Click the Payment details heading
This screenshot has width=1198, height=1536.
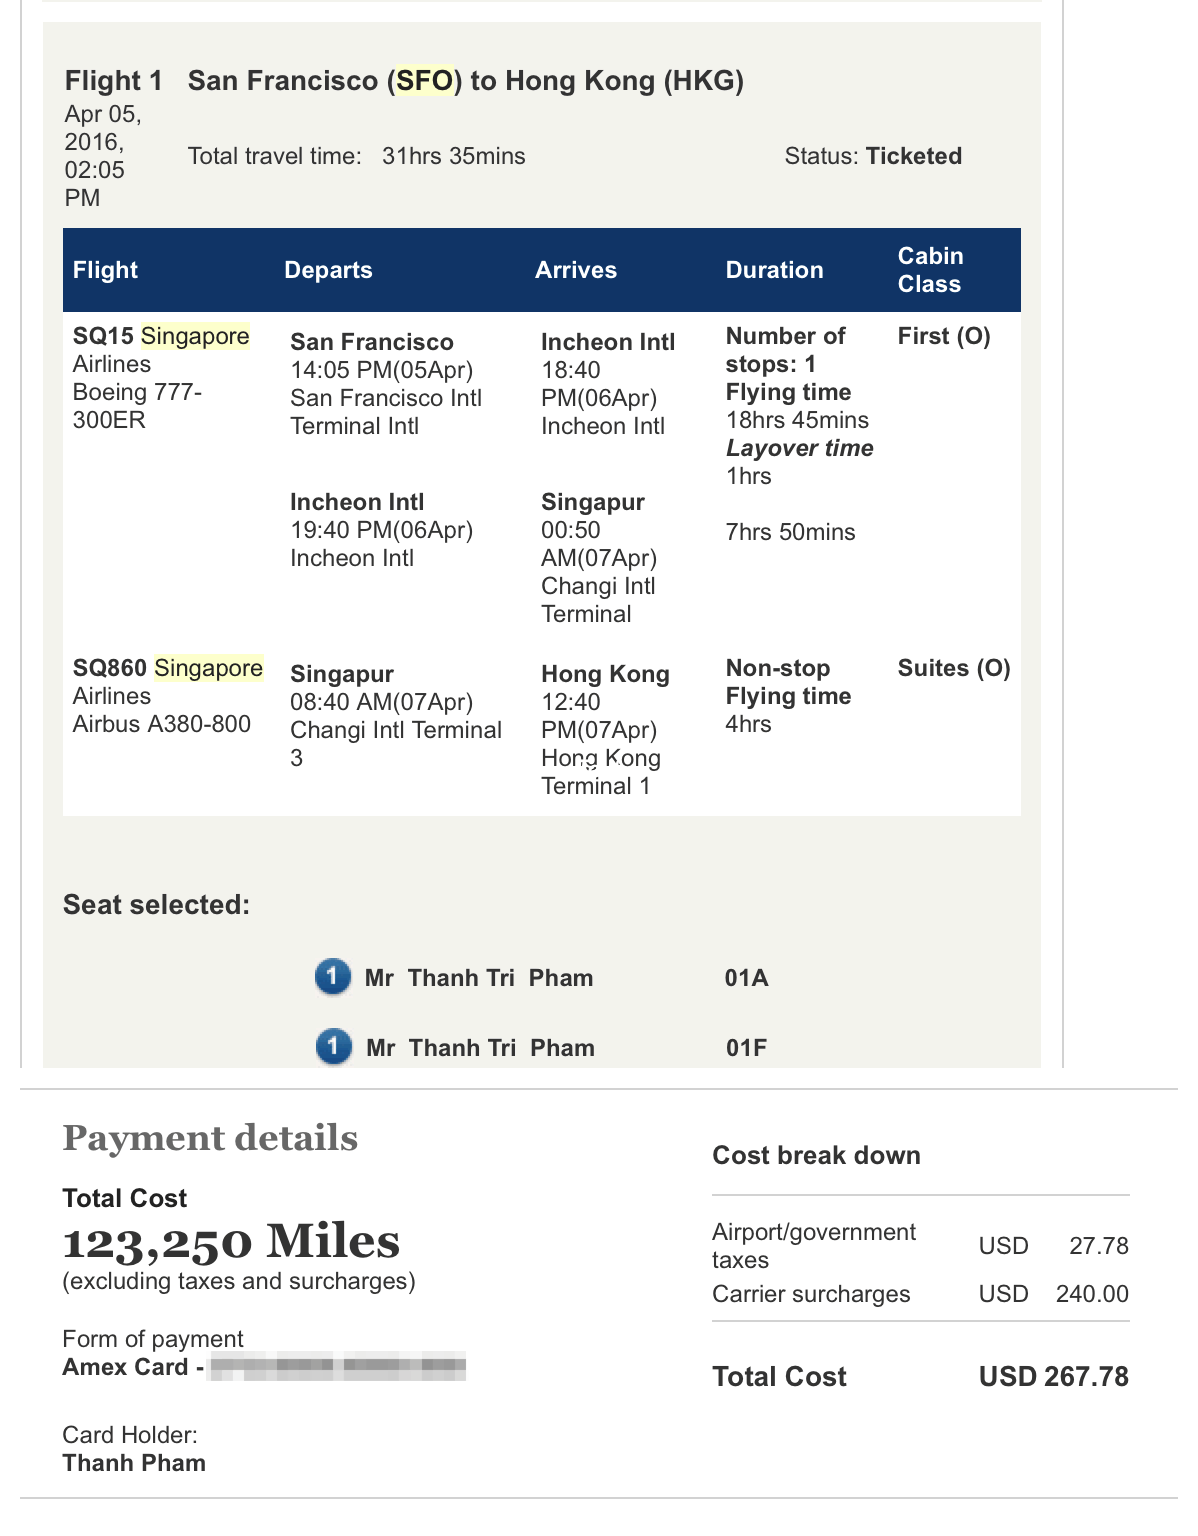point(210,1138)
